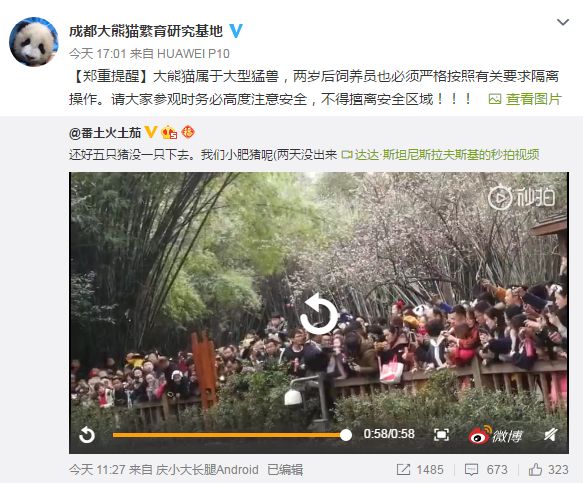The image size is (583, 483).
Task: Click the panda profile avatar
Action: [x=34, y=42]
